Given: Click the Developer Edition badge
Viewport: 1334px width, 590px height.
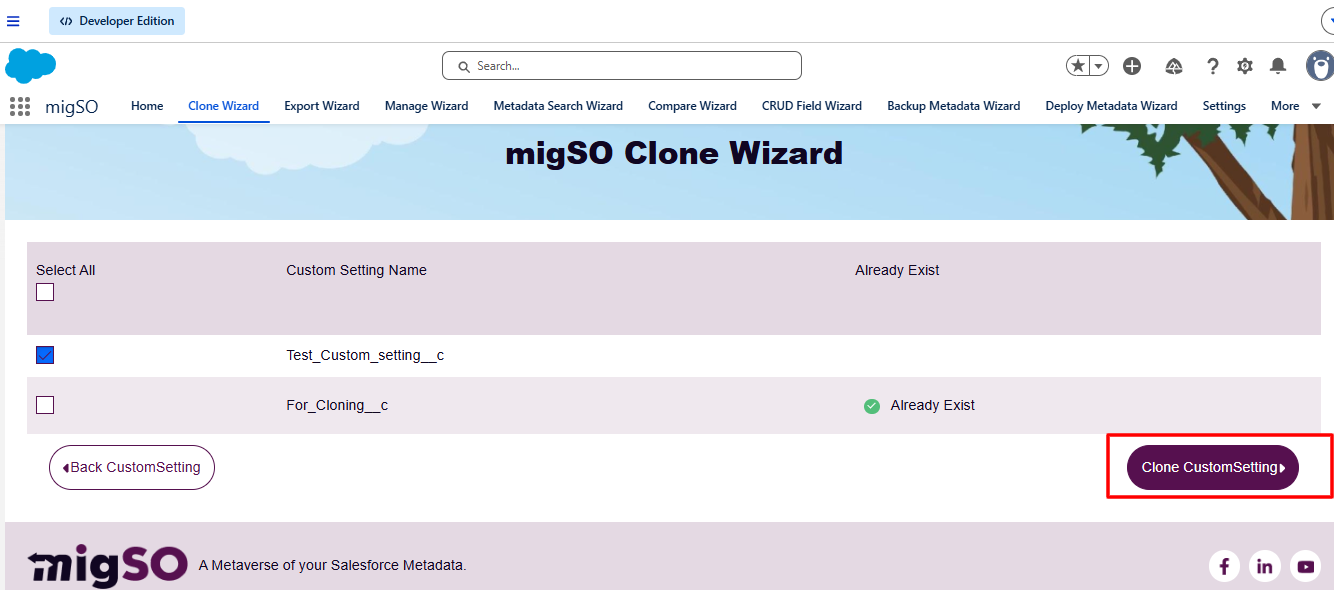Looking at the screenshot, I should click(117, 21).
